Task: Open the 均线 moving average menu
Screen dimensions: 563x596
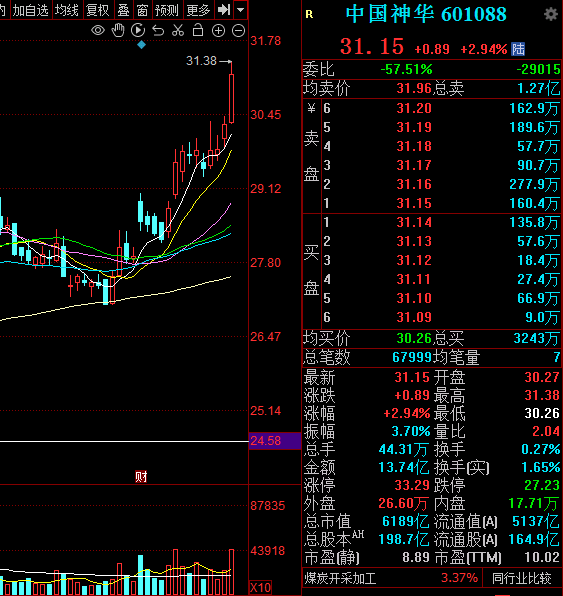Action: pyautogui.click(x=67, y=10)
